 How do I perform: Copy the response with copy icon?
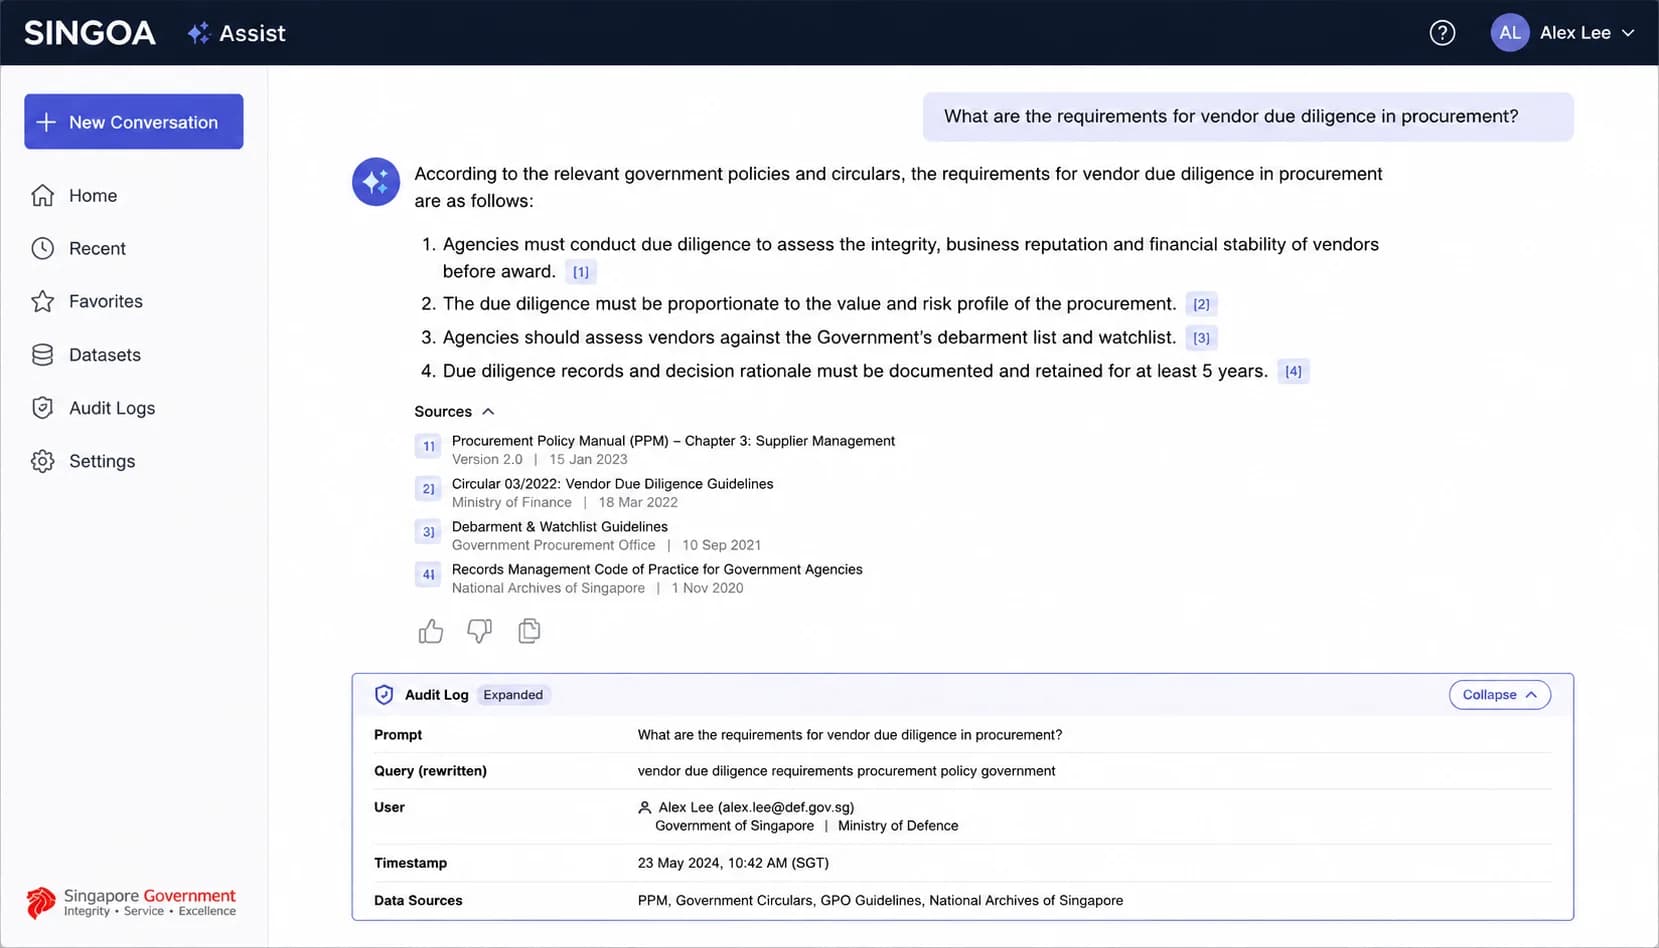click(529, 631)
